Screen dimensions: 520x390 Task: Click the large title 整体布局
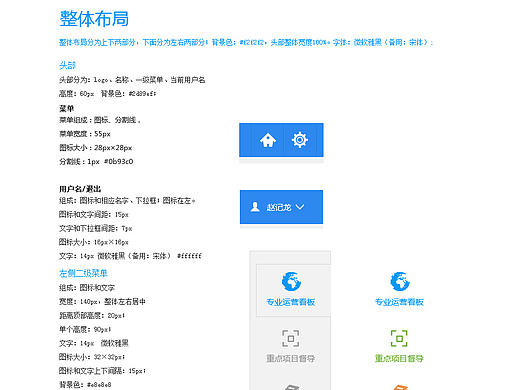coord(94,18)
